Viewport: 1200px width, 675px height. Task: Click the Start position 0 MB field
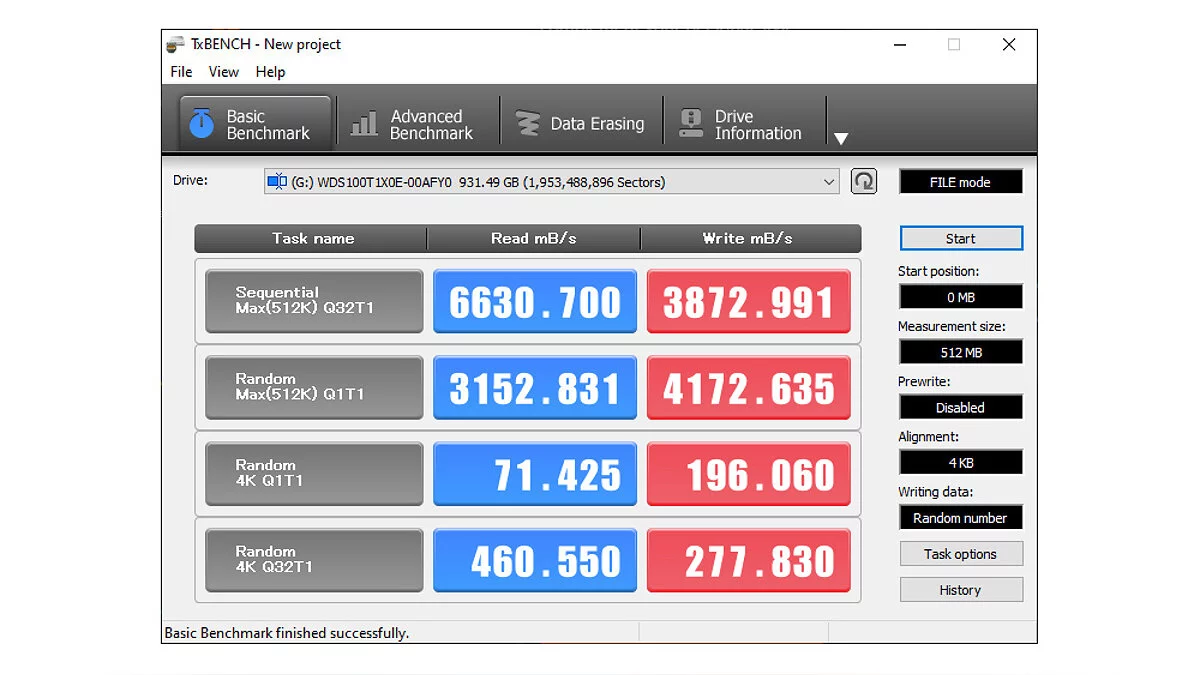coord(960,297)
